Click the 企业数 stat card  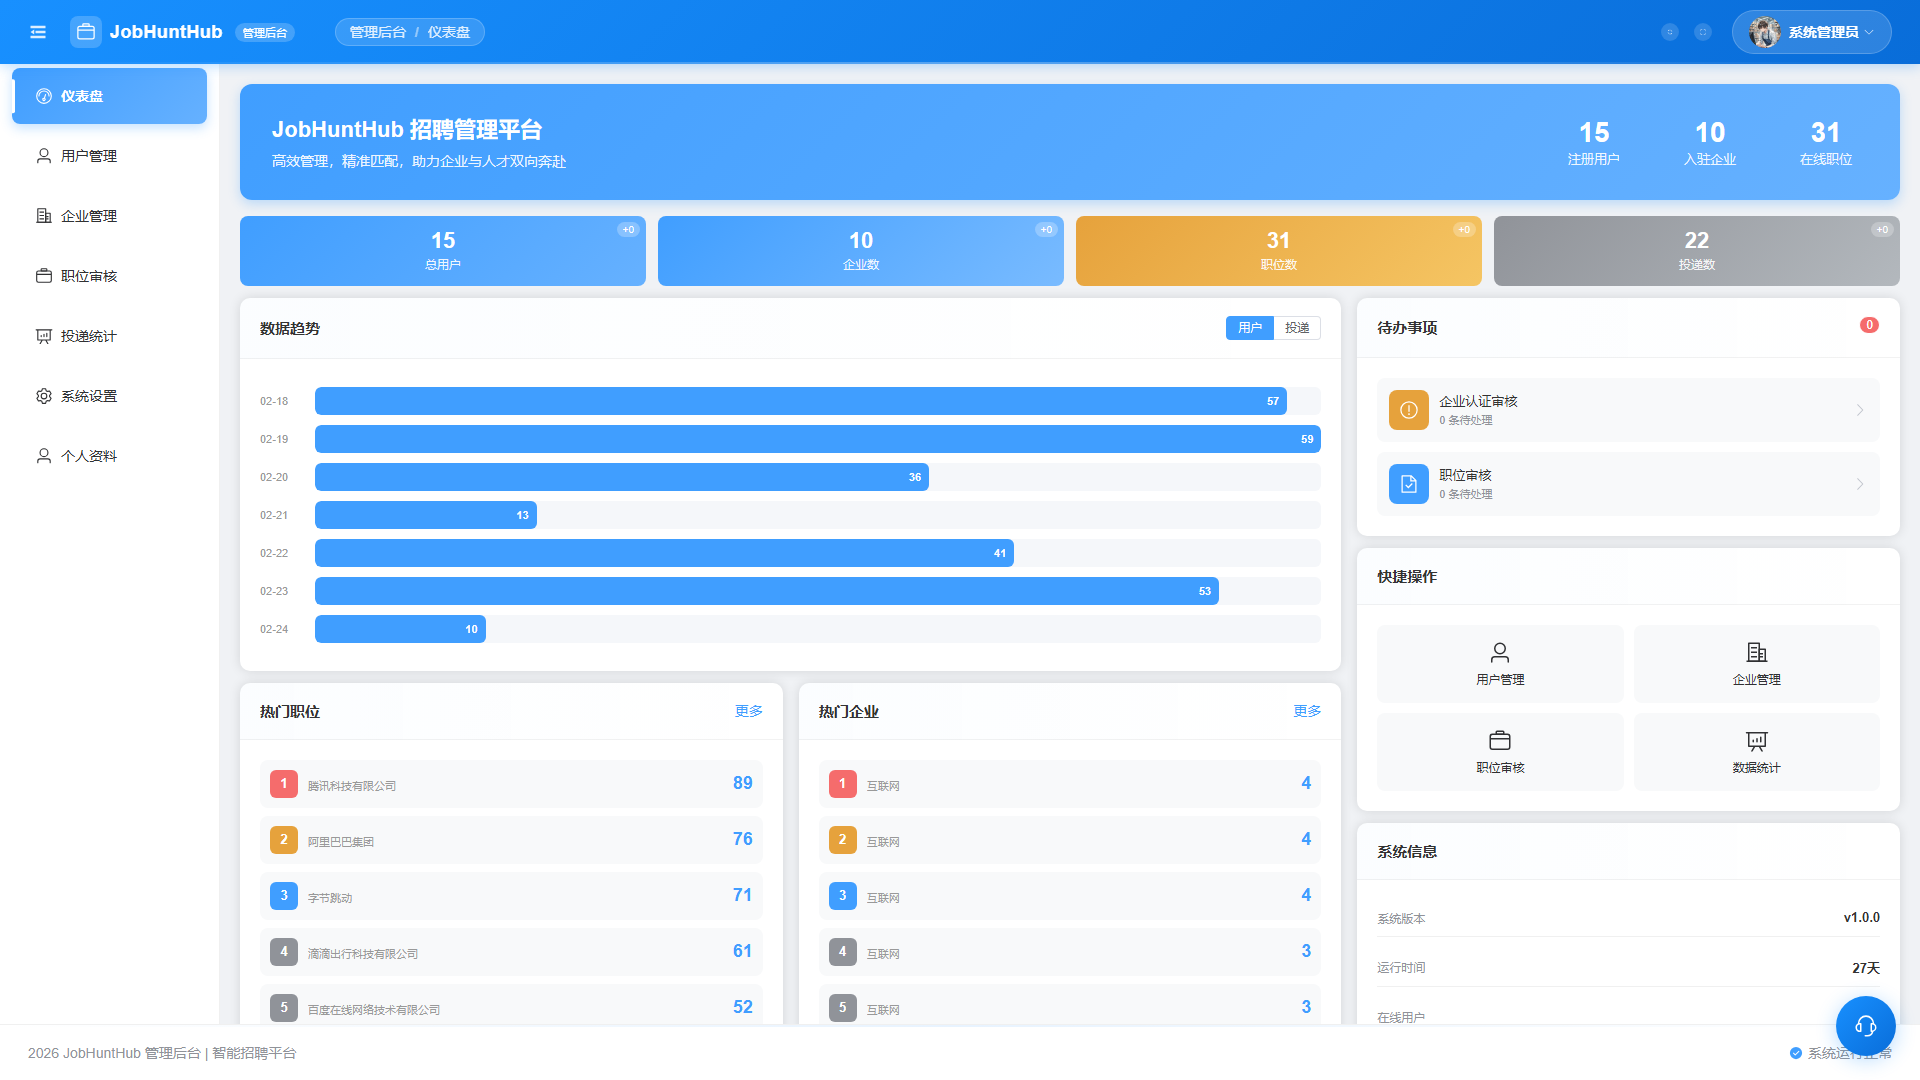pyautogui.click(x=861, y=251)
